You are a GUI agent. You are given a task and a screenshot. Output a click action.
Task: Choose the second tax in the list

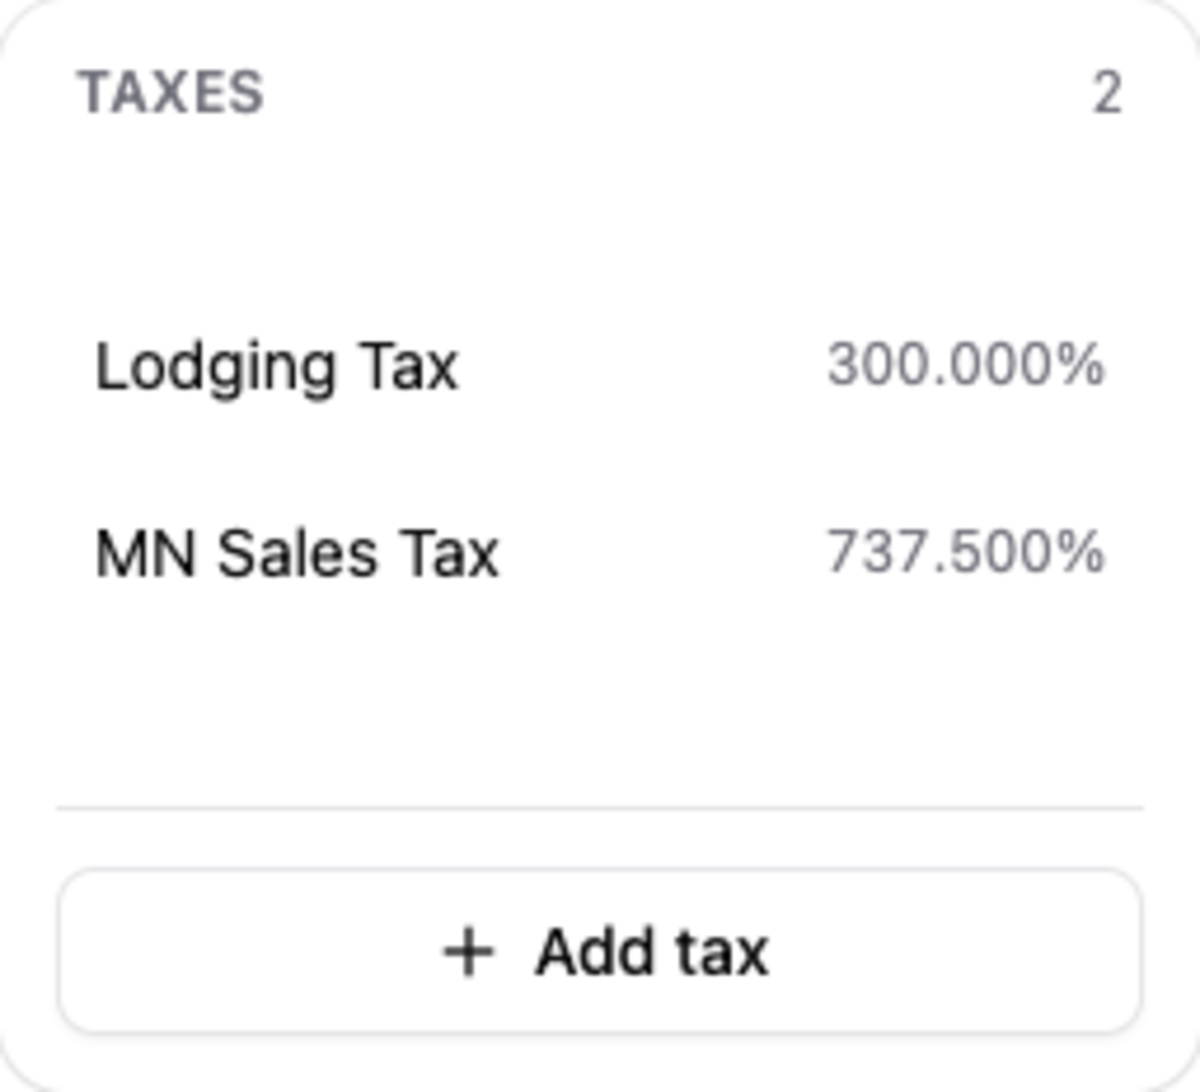pyautogui.click(x=600, y=552)
